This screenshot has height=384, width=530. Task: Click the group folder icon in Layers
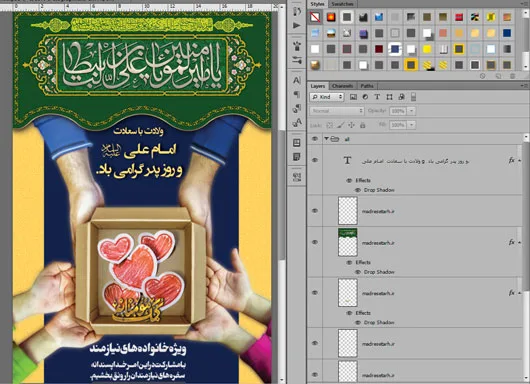click(x=335, y=139)
